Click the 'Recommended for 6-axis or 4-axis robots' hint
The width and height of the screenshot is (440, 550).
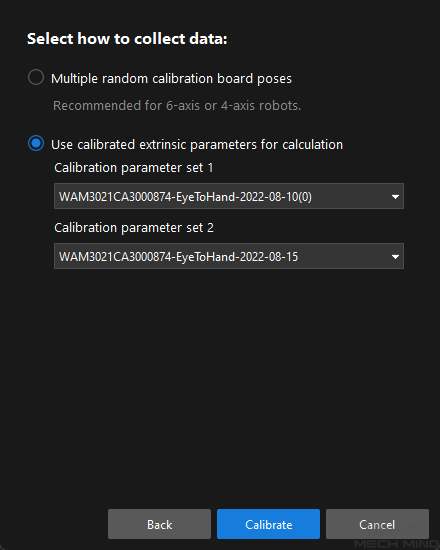coord(177,106)
